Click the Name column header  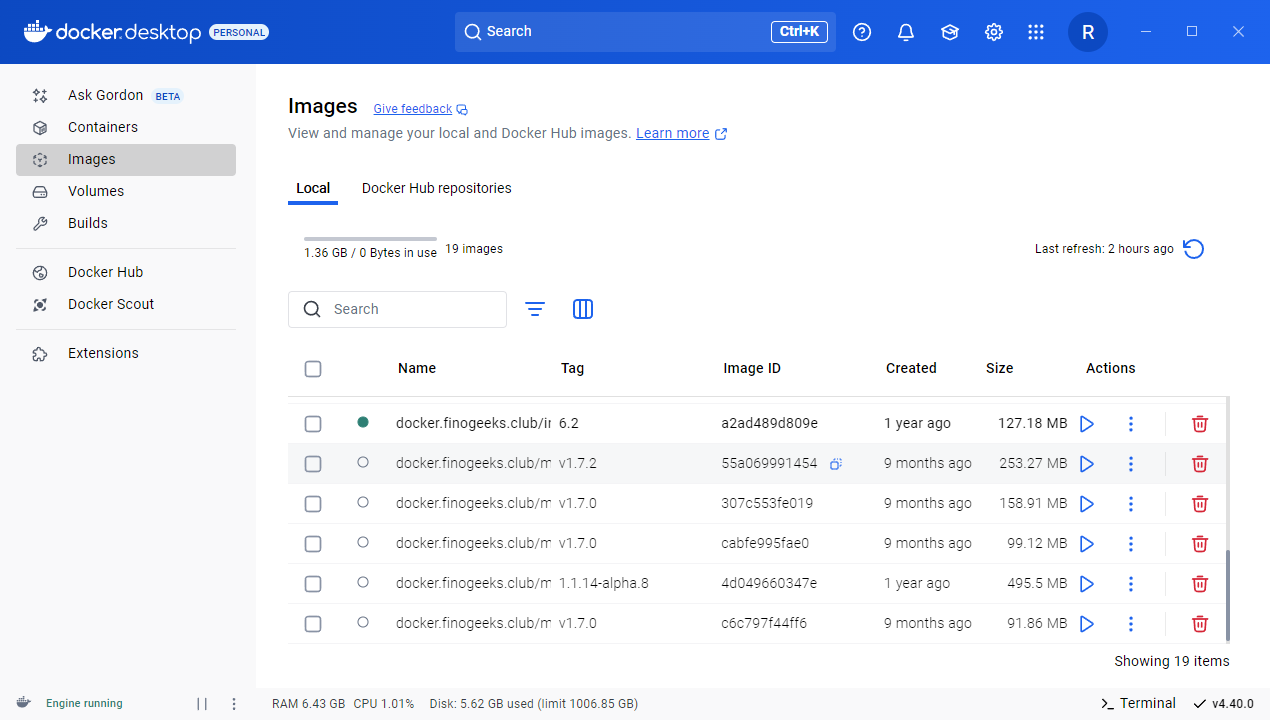coord(417,368)
